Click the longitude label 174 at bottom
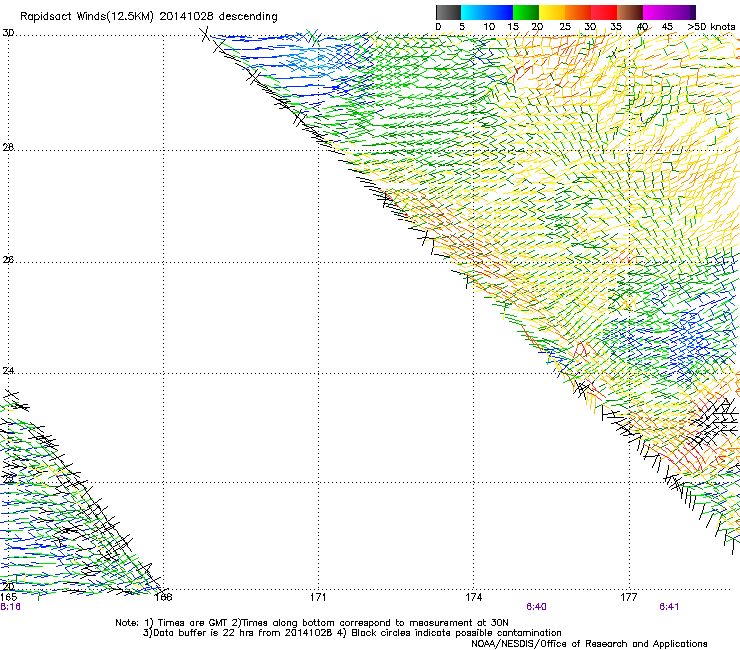This screenshot has height=650, width=740. [473, 597]
